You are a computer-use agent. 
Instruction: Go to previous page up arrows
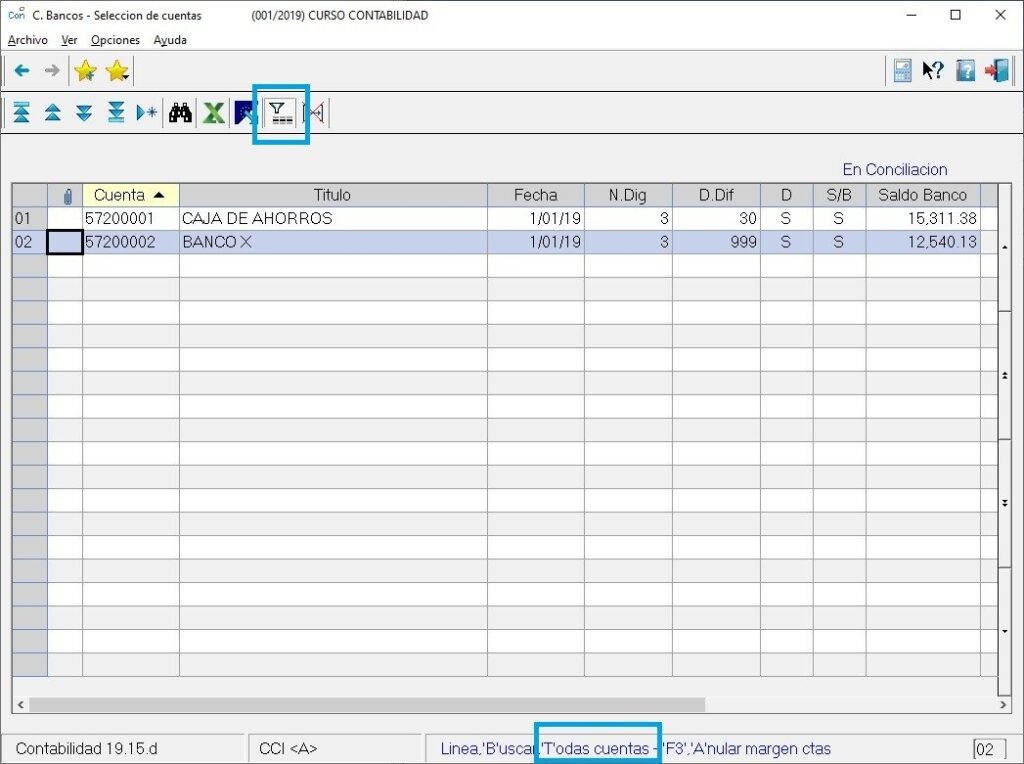click(x=53, y=113)
